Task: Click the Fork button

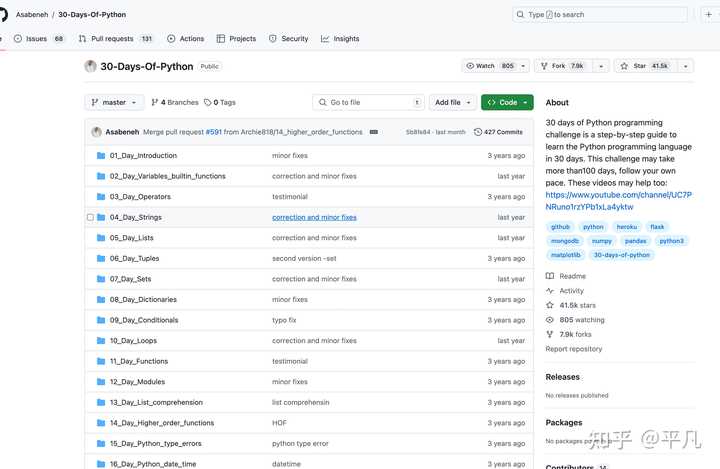Action: point(562,66)
